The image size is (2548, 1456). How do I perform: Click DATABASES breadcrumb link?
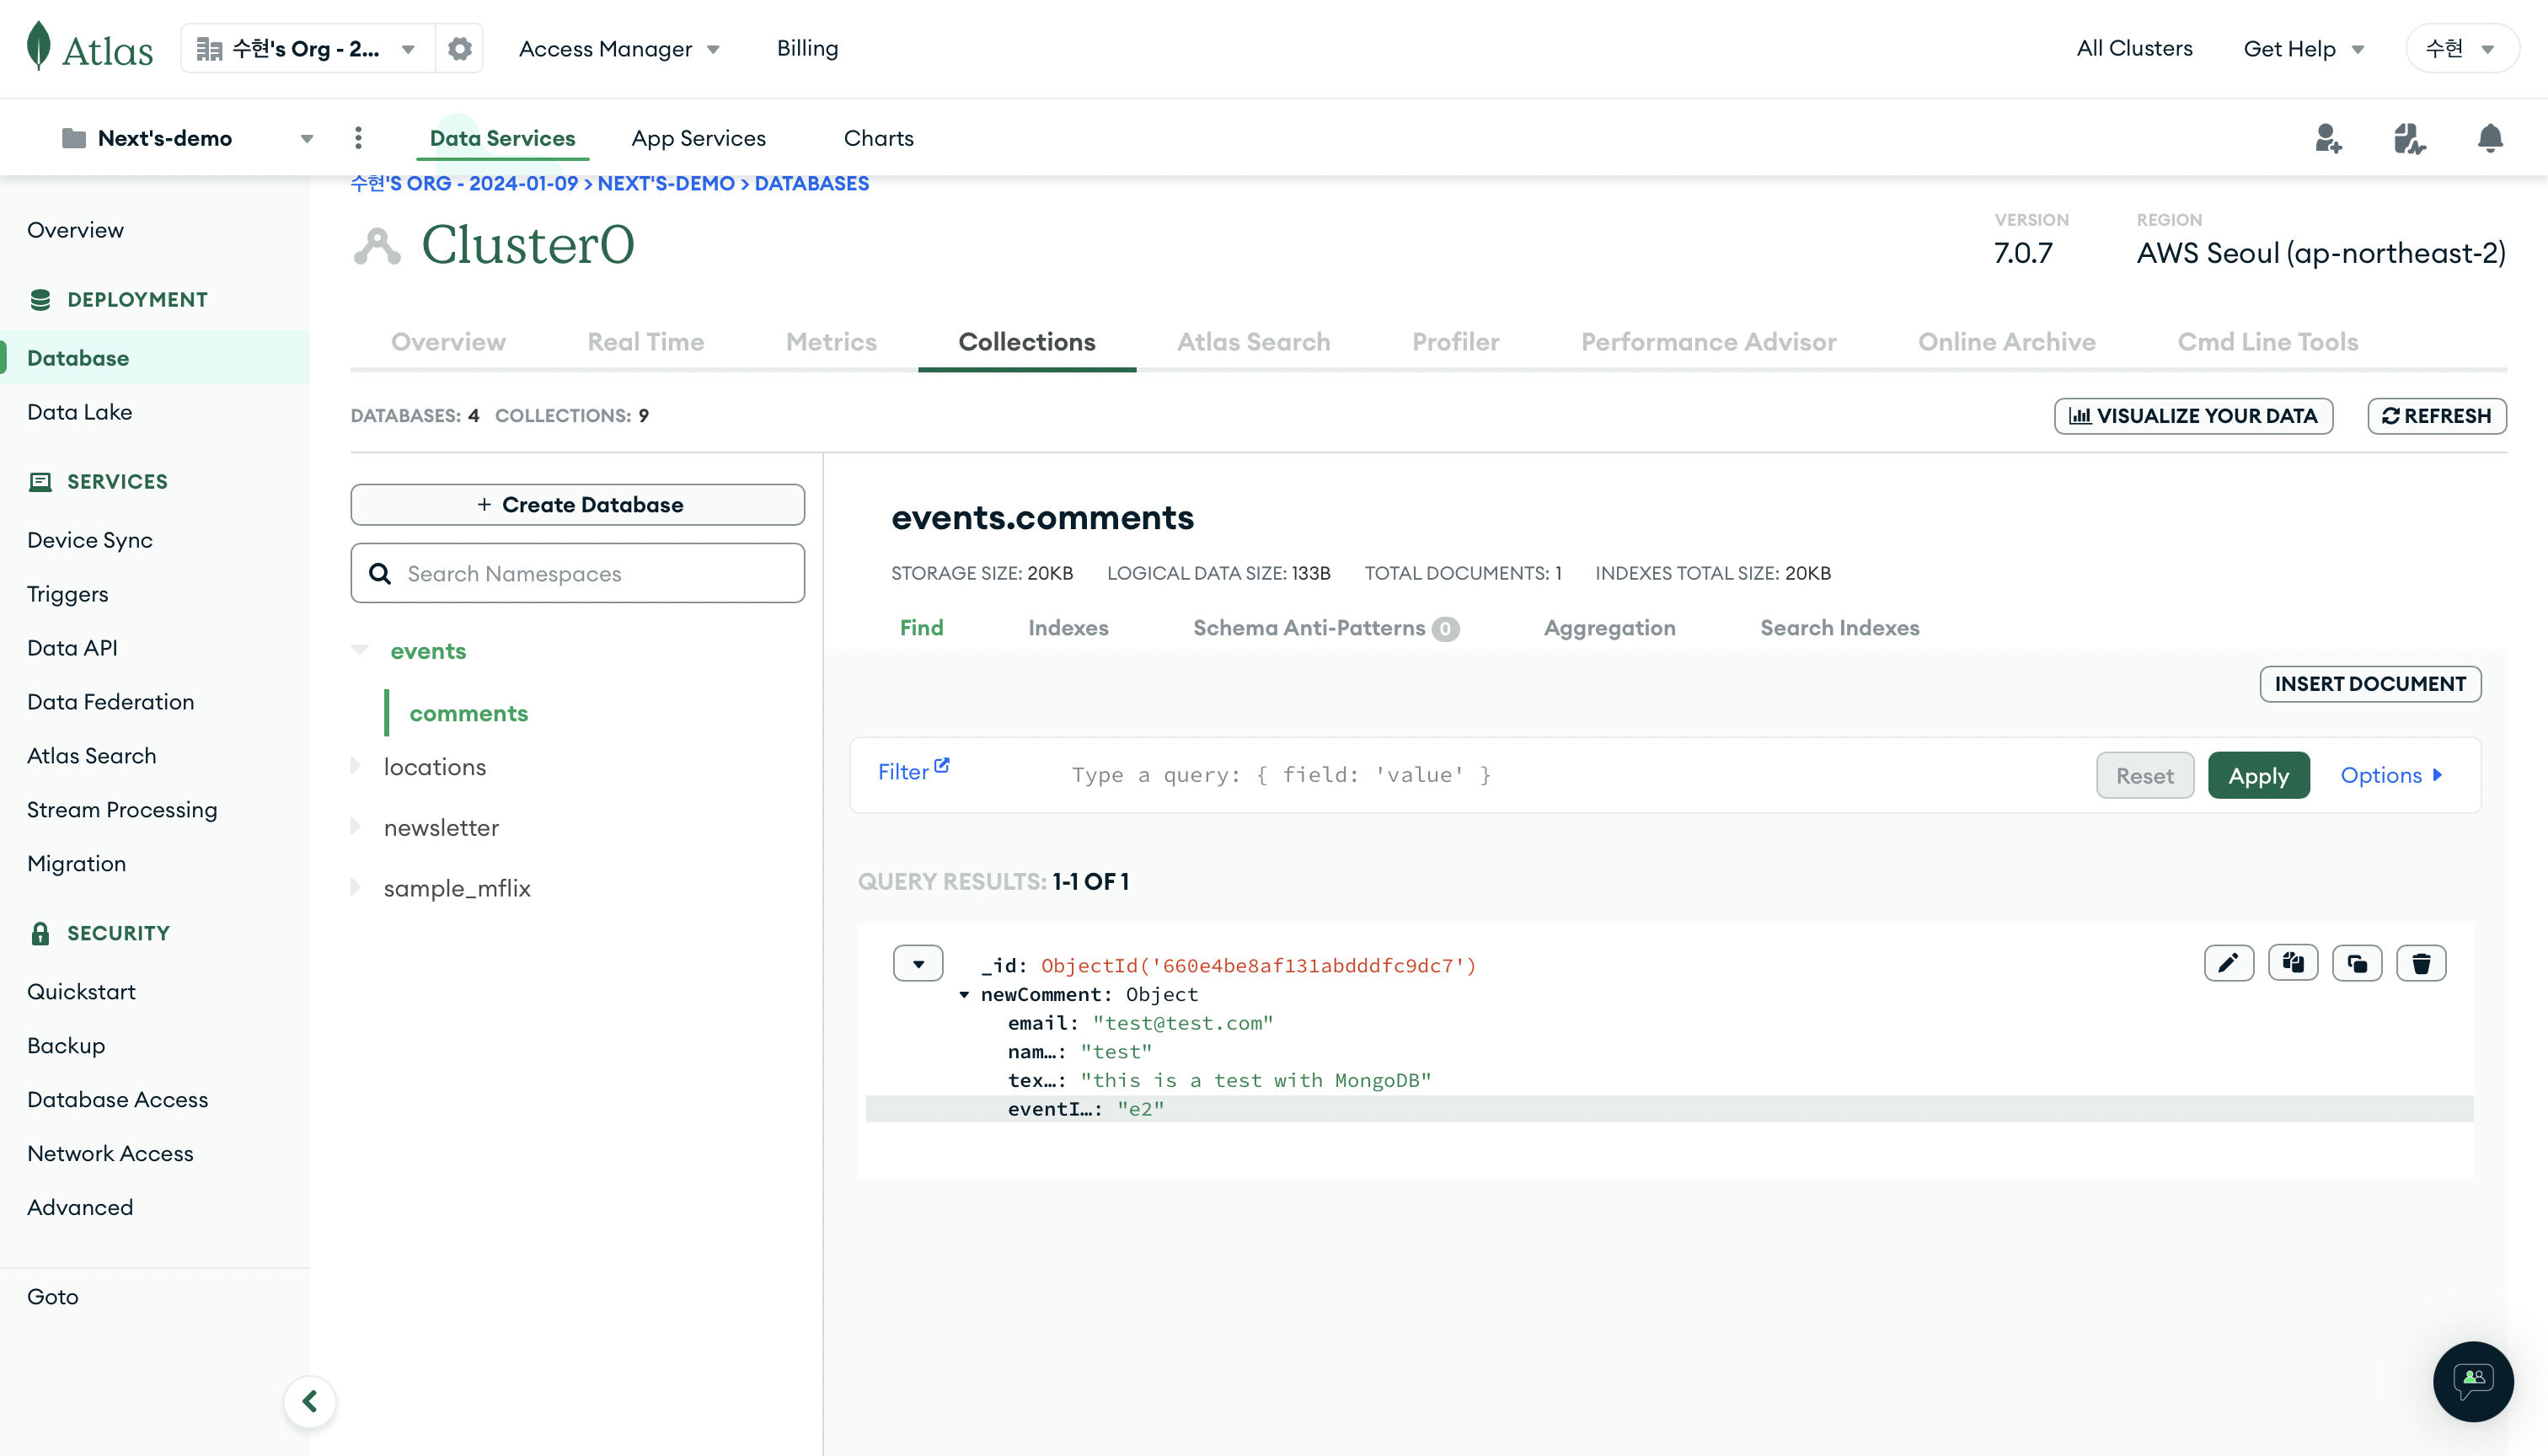tap(811, 183)
